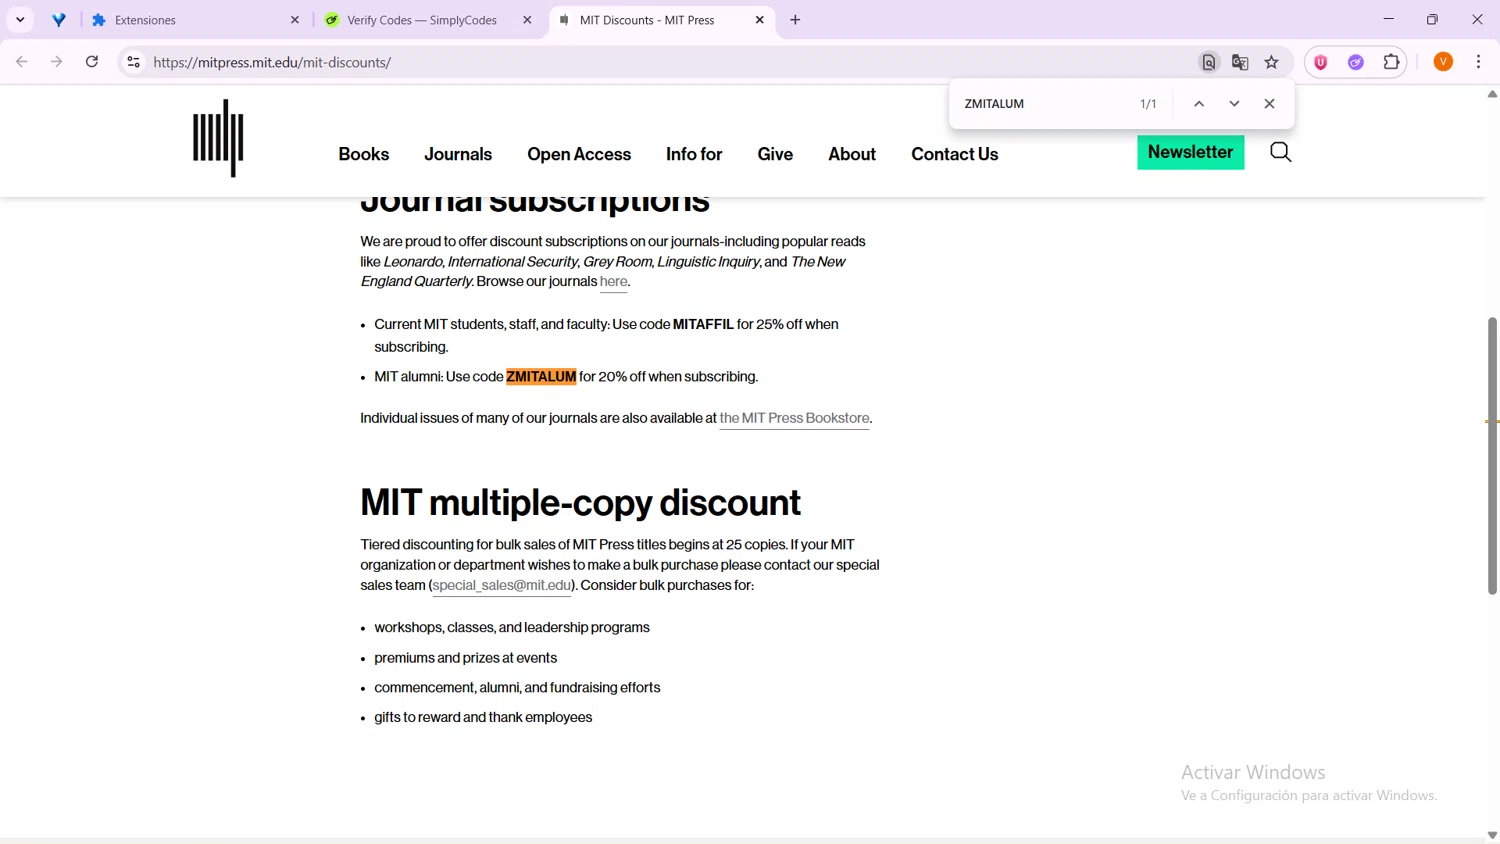Viewport: 1500px width, 844px height.
Task: Open Chrome three-dot menu
Action: pos(1478,62)
